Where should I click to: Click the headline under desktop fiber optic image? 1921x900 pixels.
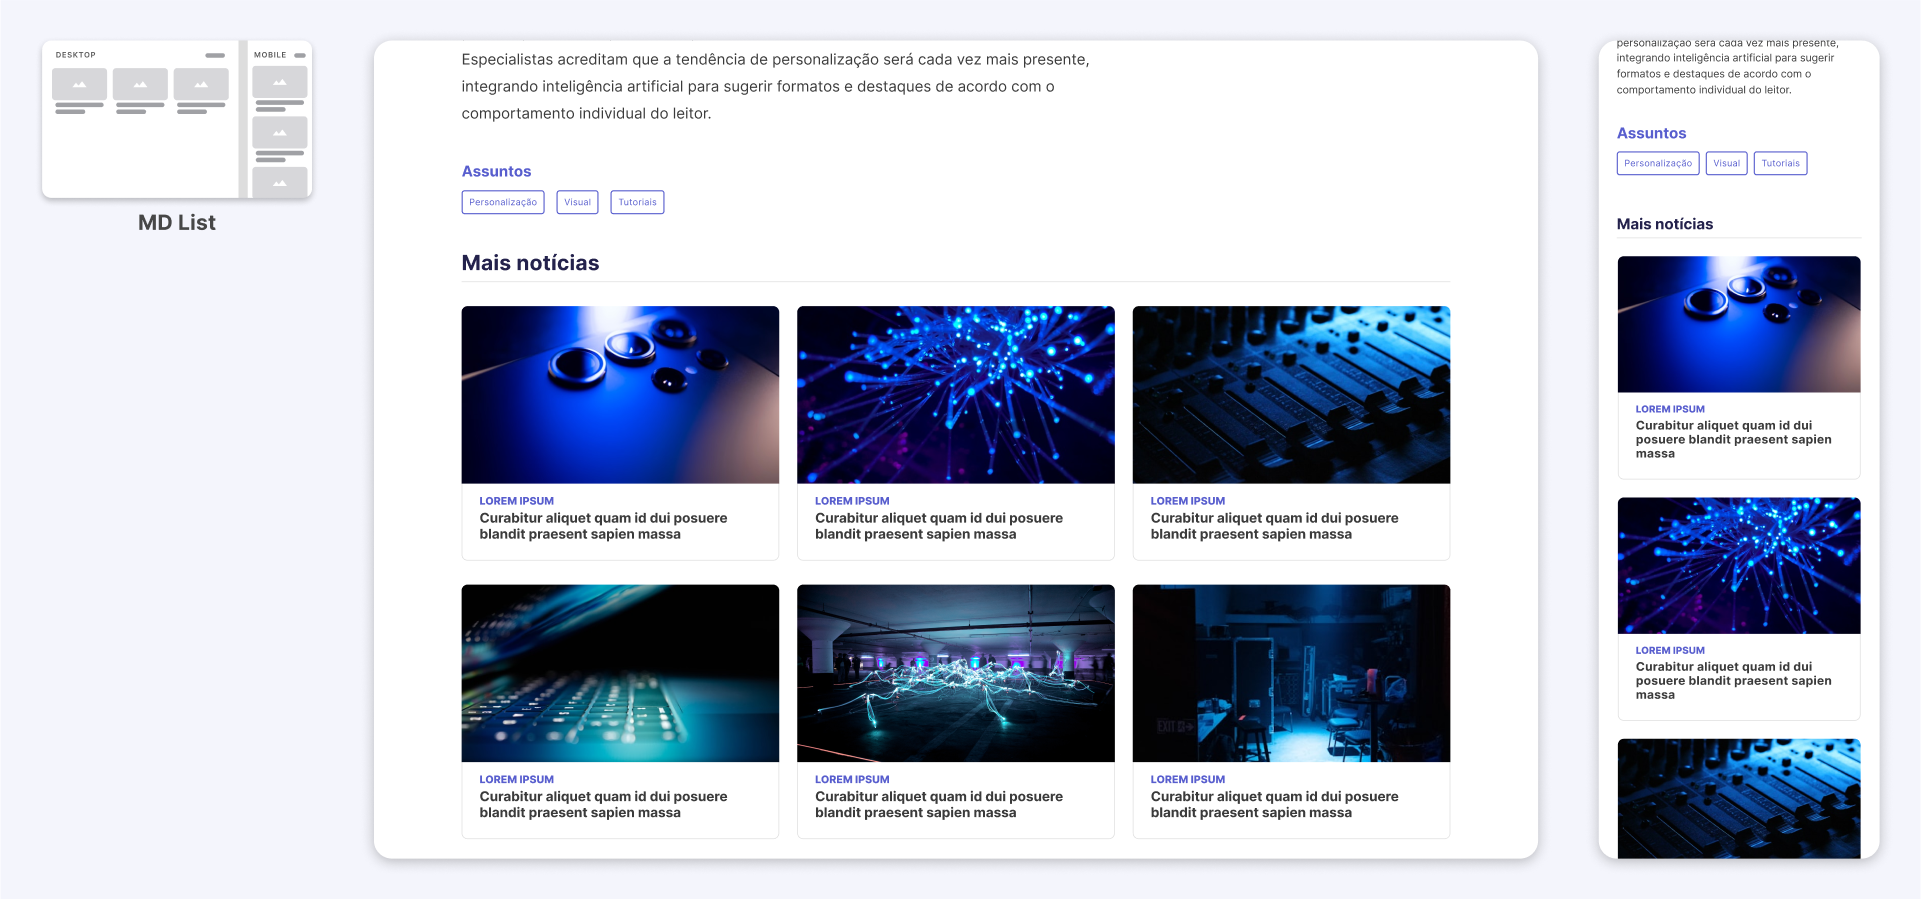click(x=939, y=526)
